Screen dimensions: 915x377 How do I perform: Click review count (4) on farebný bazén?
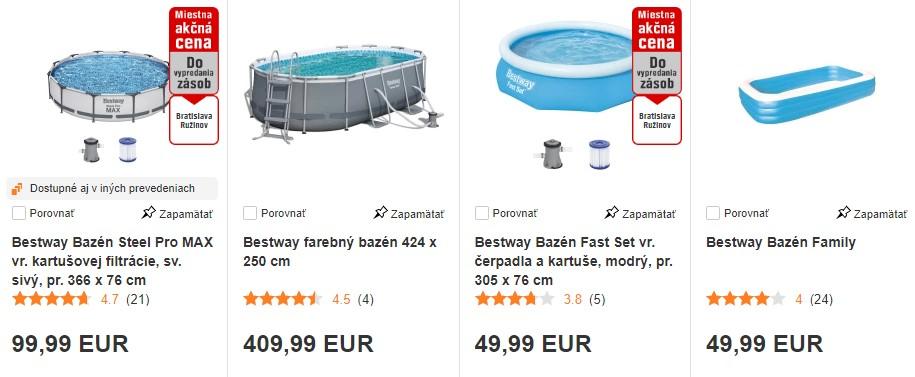365,299
